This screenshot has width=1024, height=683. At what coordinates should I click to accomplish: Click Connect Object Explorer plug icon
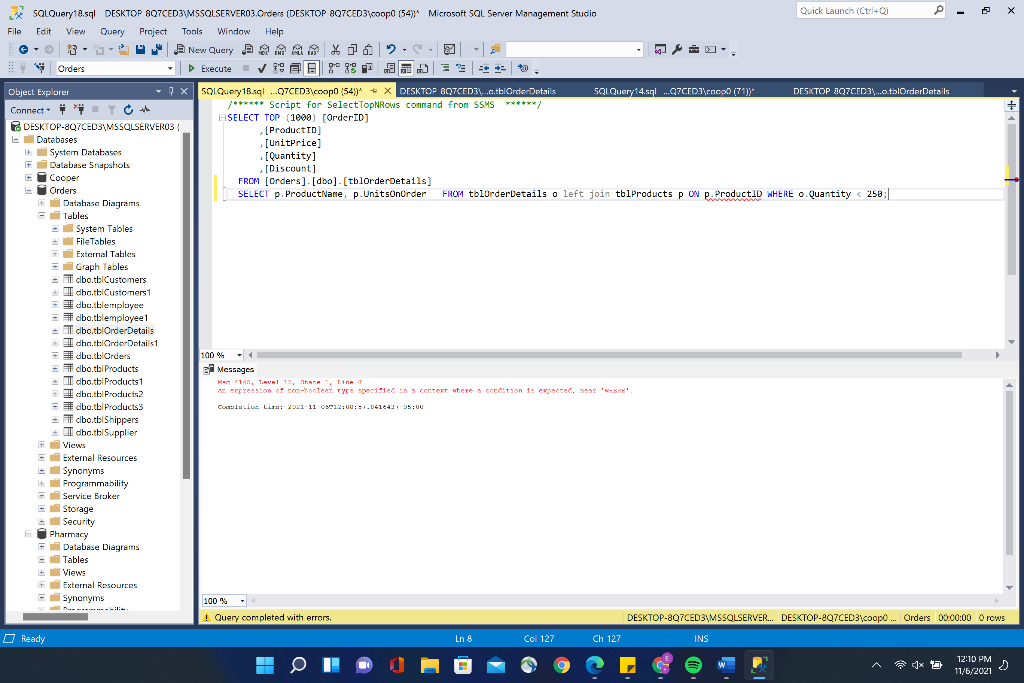pos(63,110)
